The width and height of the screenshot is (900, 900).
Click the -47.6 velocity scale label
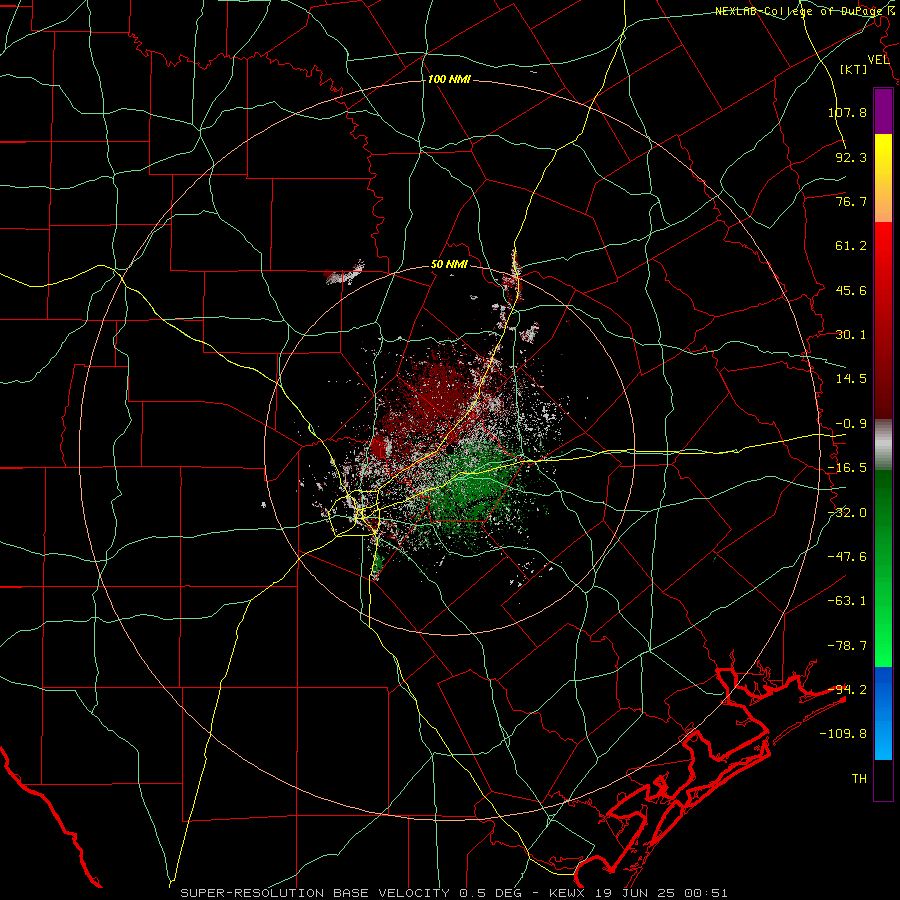pos(847,557)
